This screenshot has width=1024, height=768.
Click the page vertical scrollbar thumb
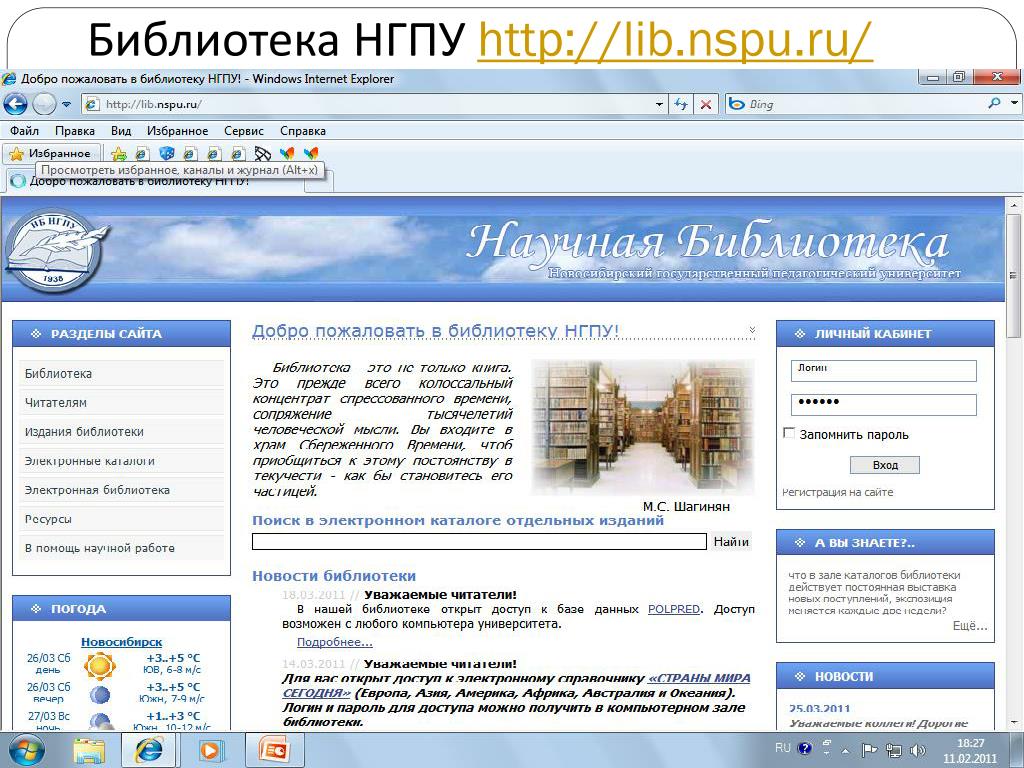pyautogui.click(x=1014, y=274)
